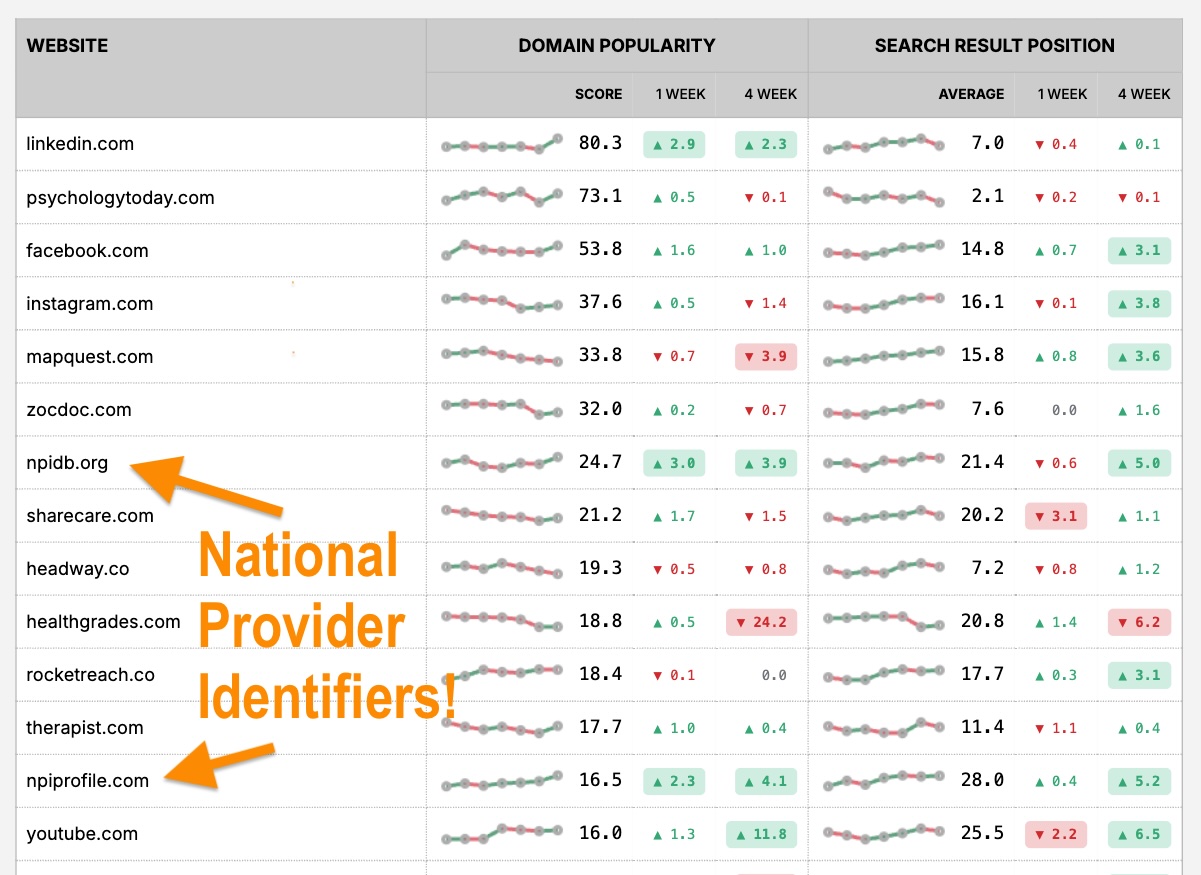Click the psychologytoday.com domain popularity sparkline
The height and width of the screenshot is (875, 1201).
(x=501, y=197)
